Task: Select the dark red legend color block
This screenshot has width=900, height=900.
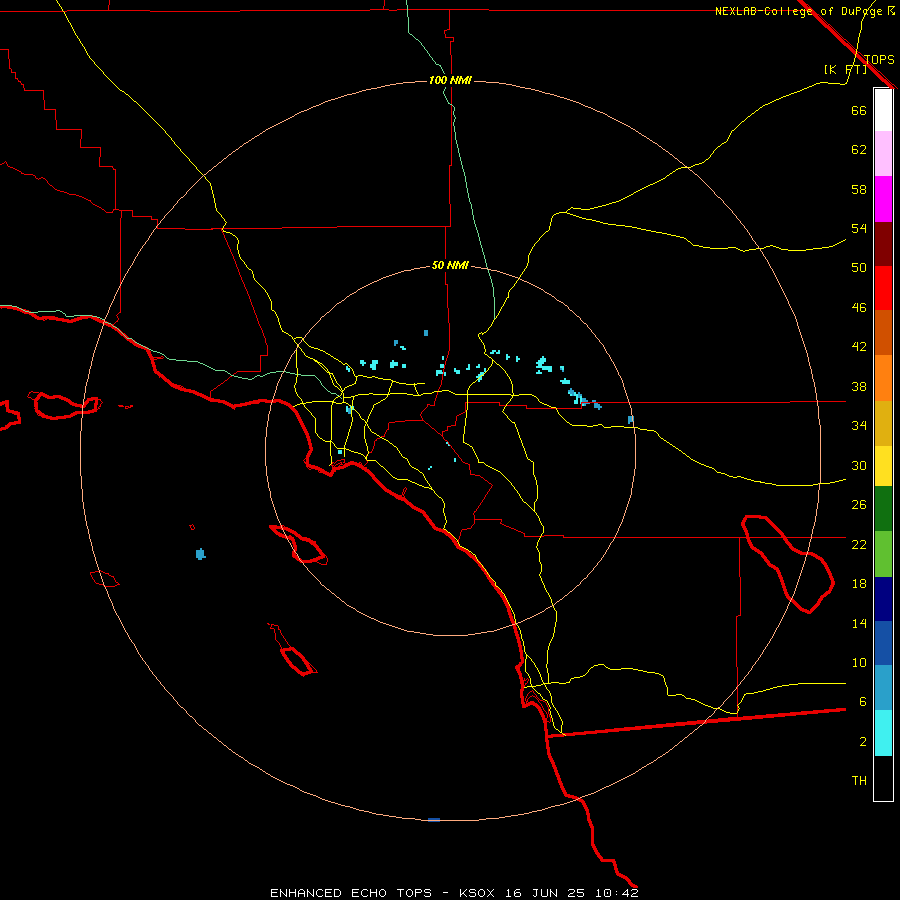Action: coord(883,244)
